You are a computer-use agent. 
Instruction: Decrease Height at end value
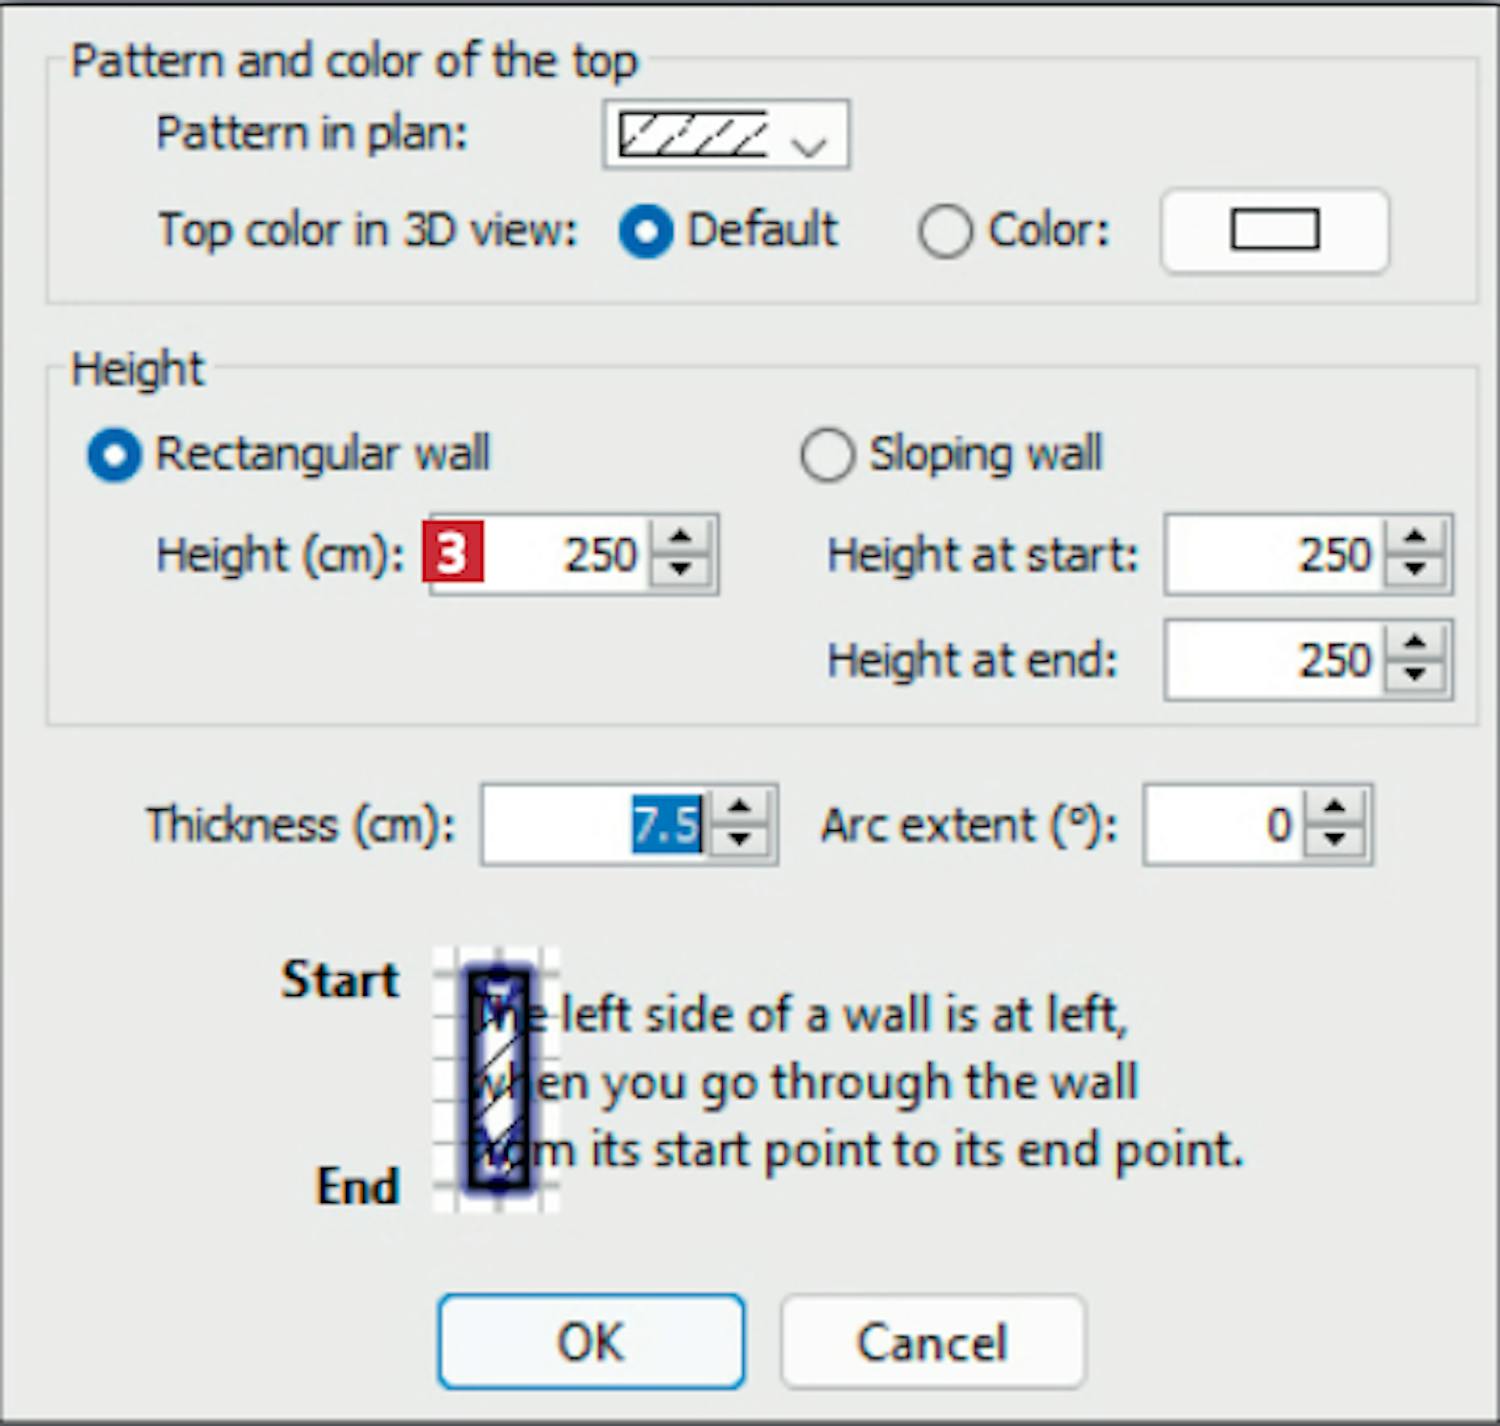1415,676
